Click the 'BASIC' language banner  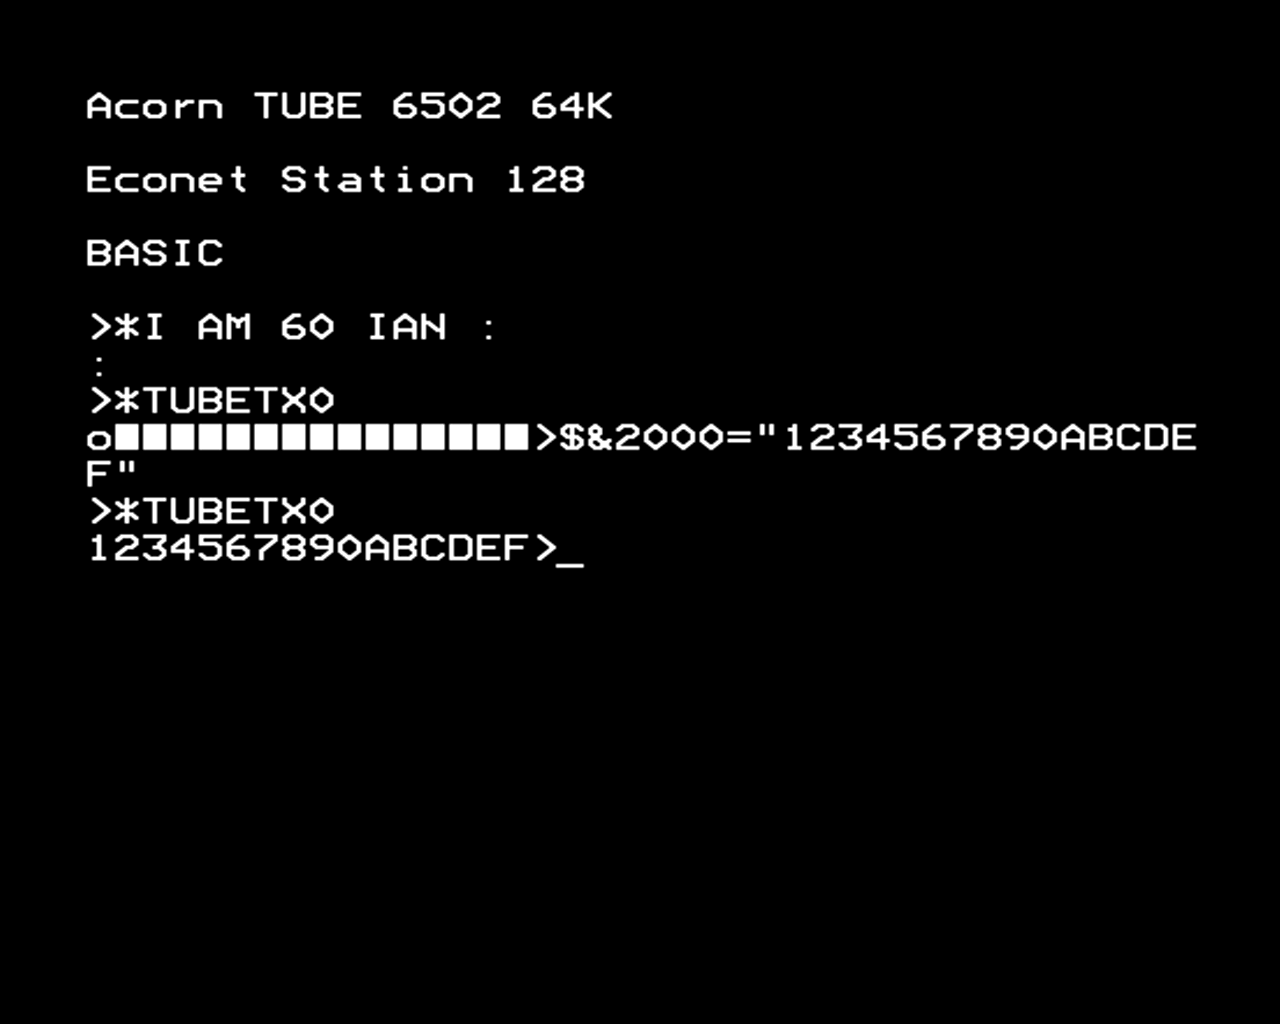coord(155,252)
